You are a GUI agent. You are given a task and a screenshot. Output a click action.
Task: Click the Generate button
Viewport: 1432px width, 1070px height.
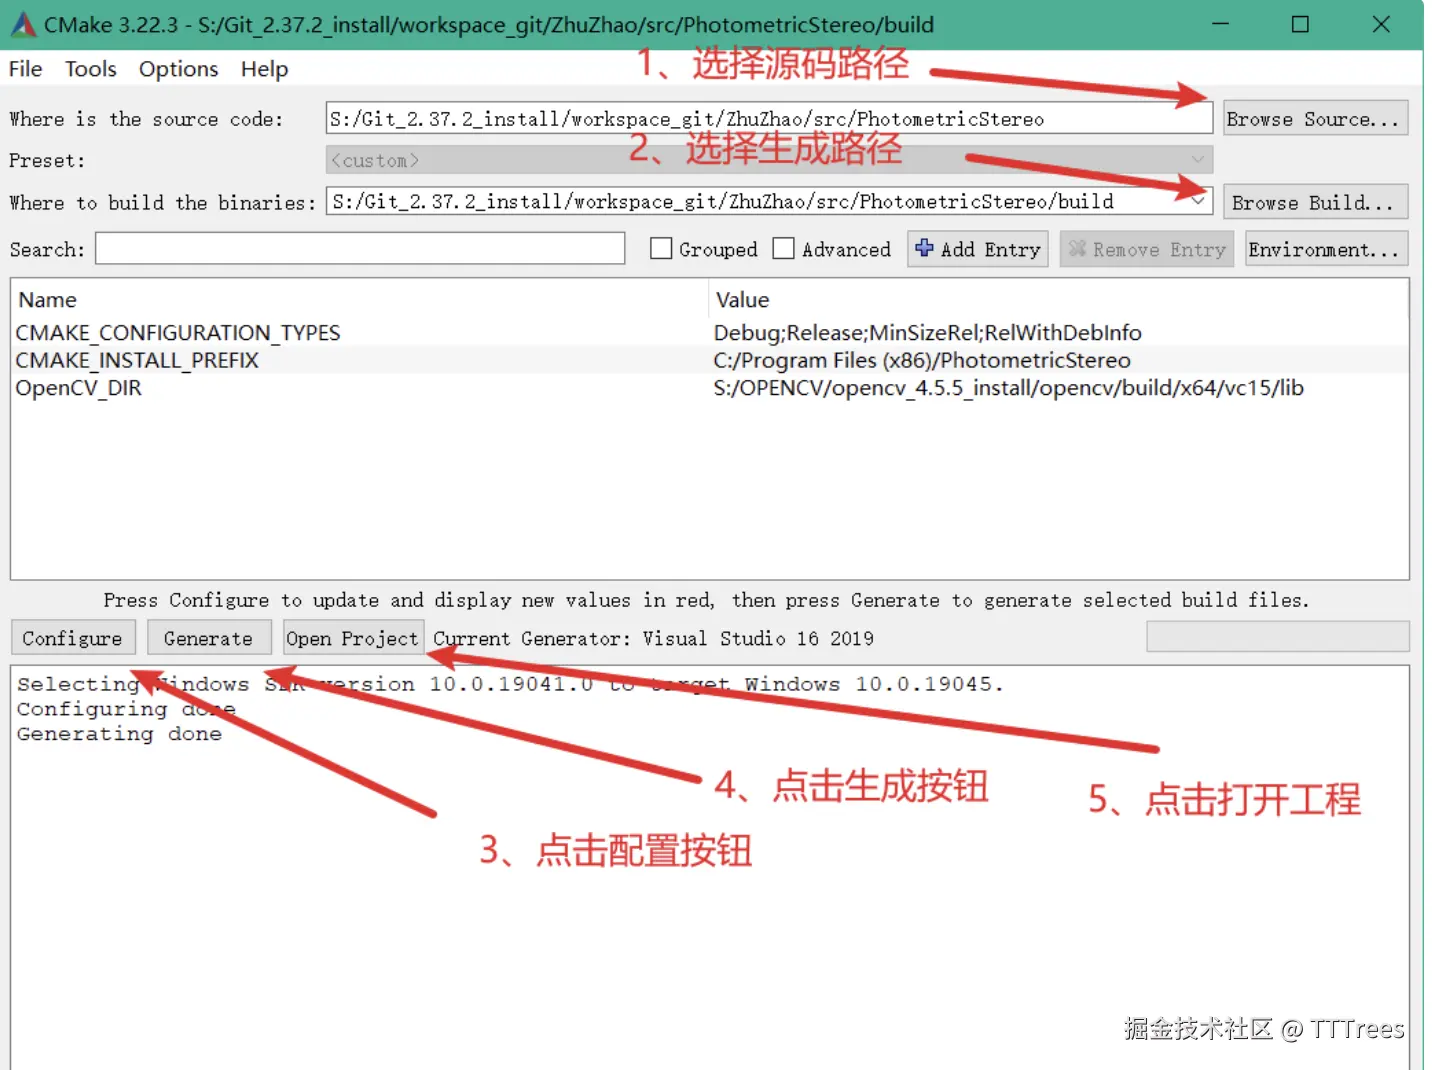(209, 638)
